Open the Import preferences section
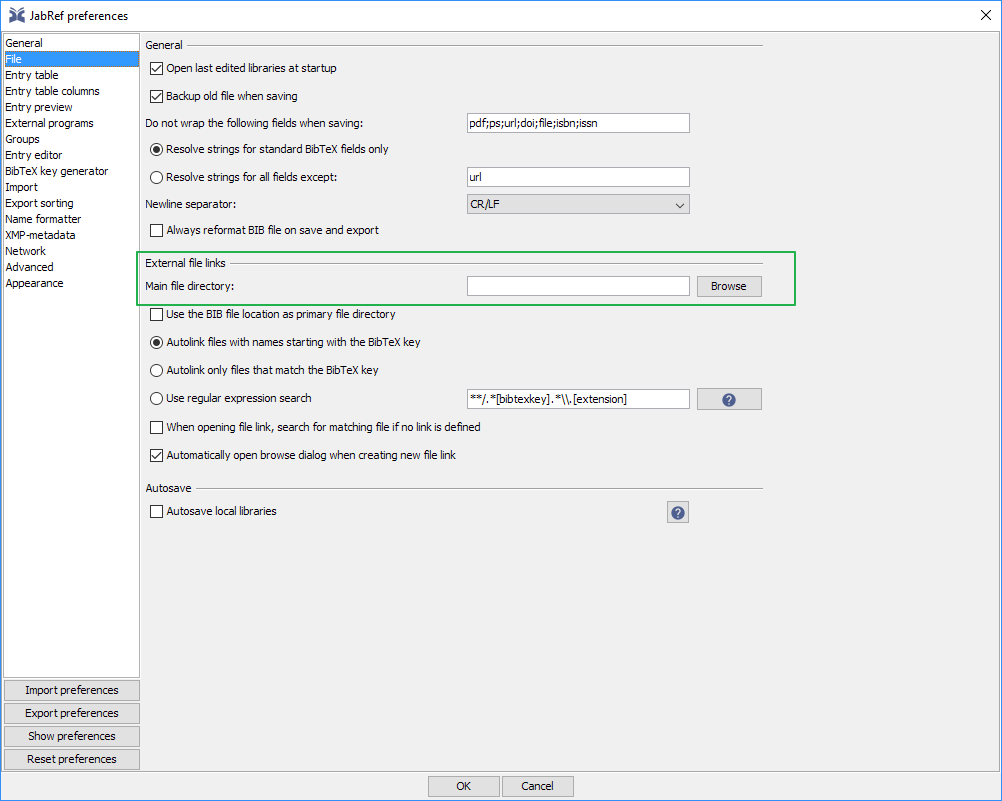This screenshot has height=801, width=1002. click(71, 187)
